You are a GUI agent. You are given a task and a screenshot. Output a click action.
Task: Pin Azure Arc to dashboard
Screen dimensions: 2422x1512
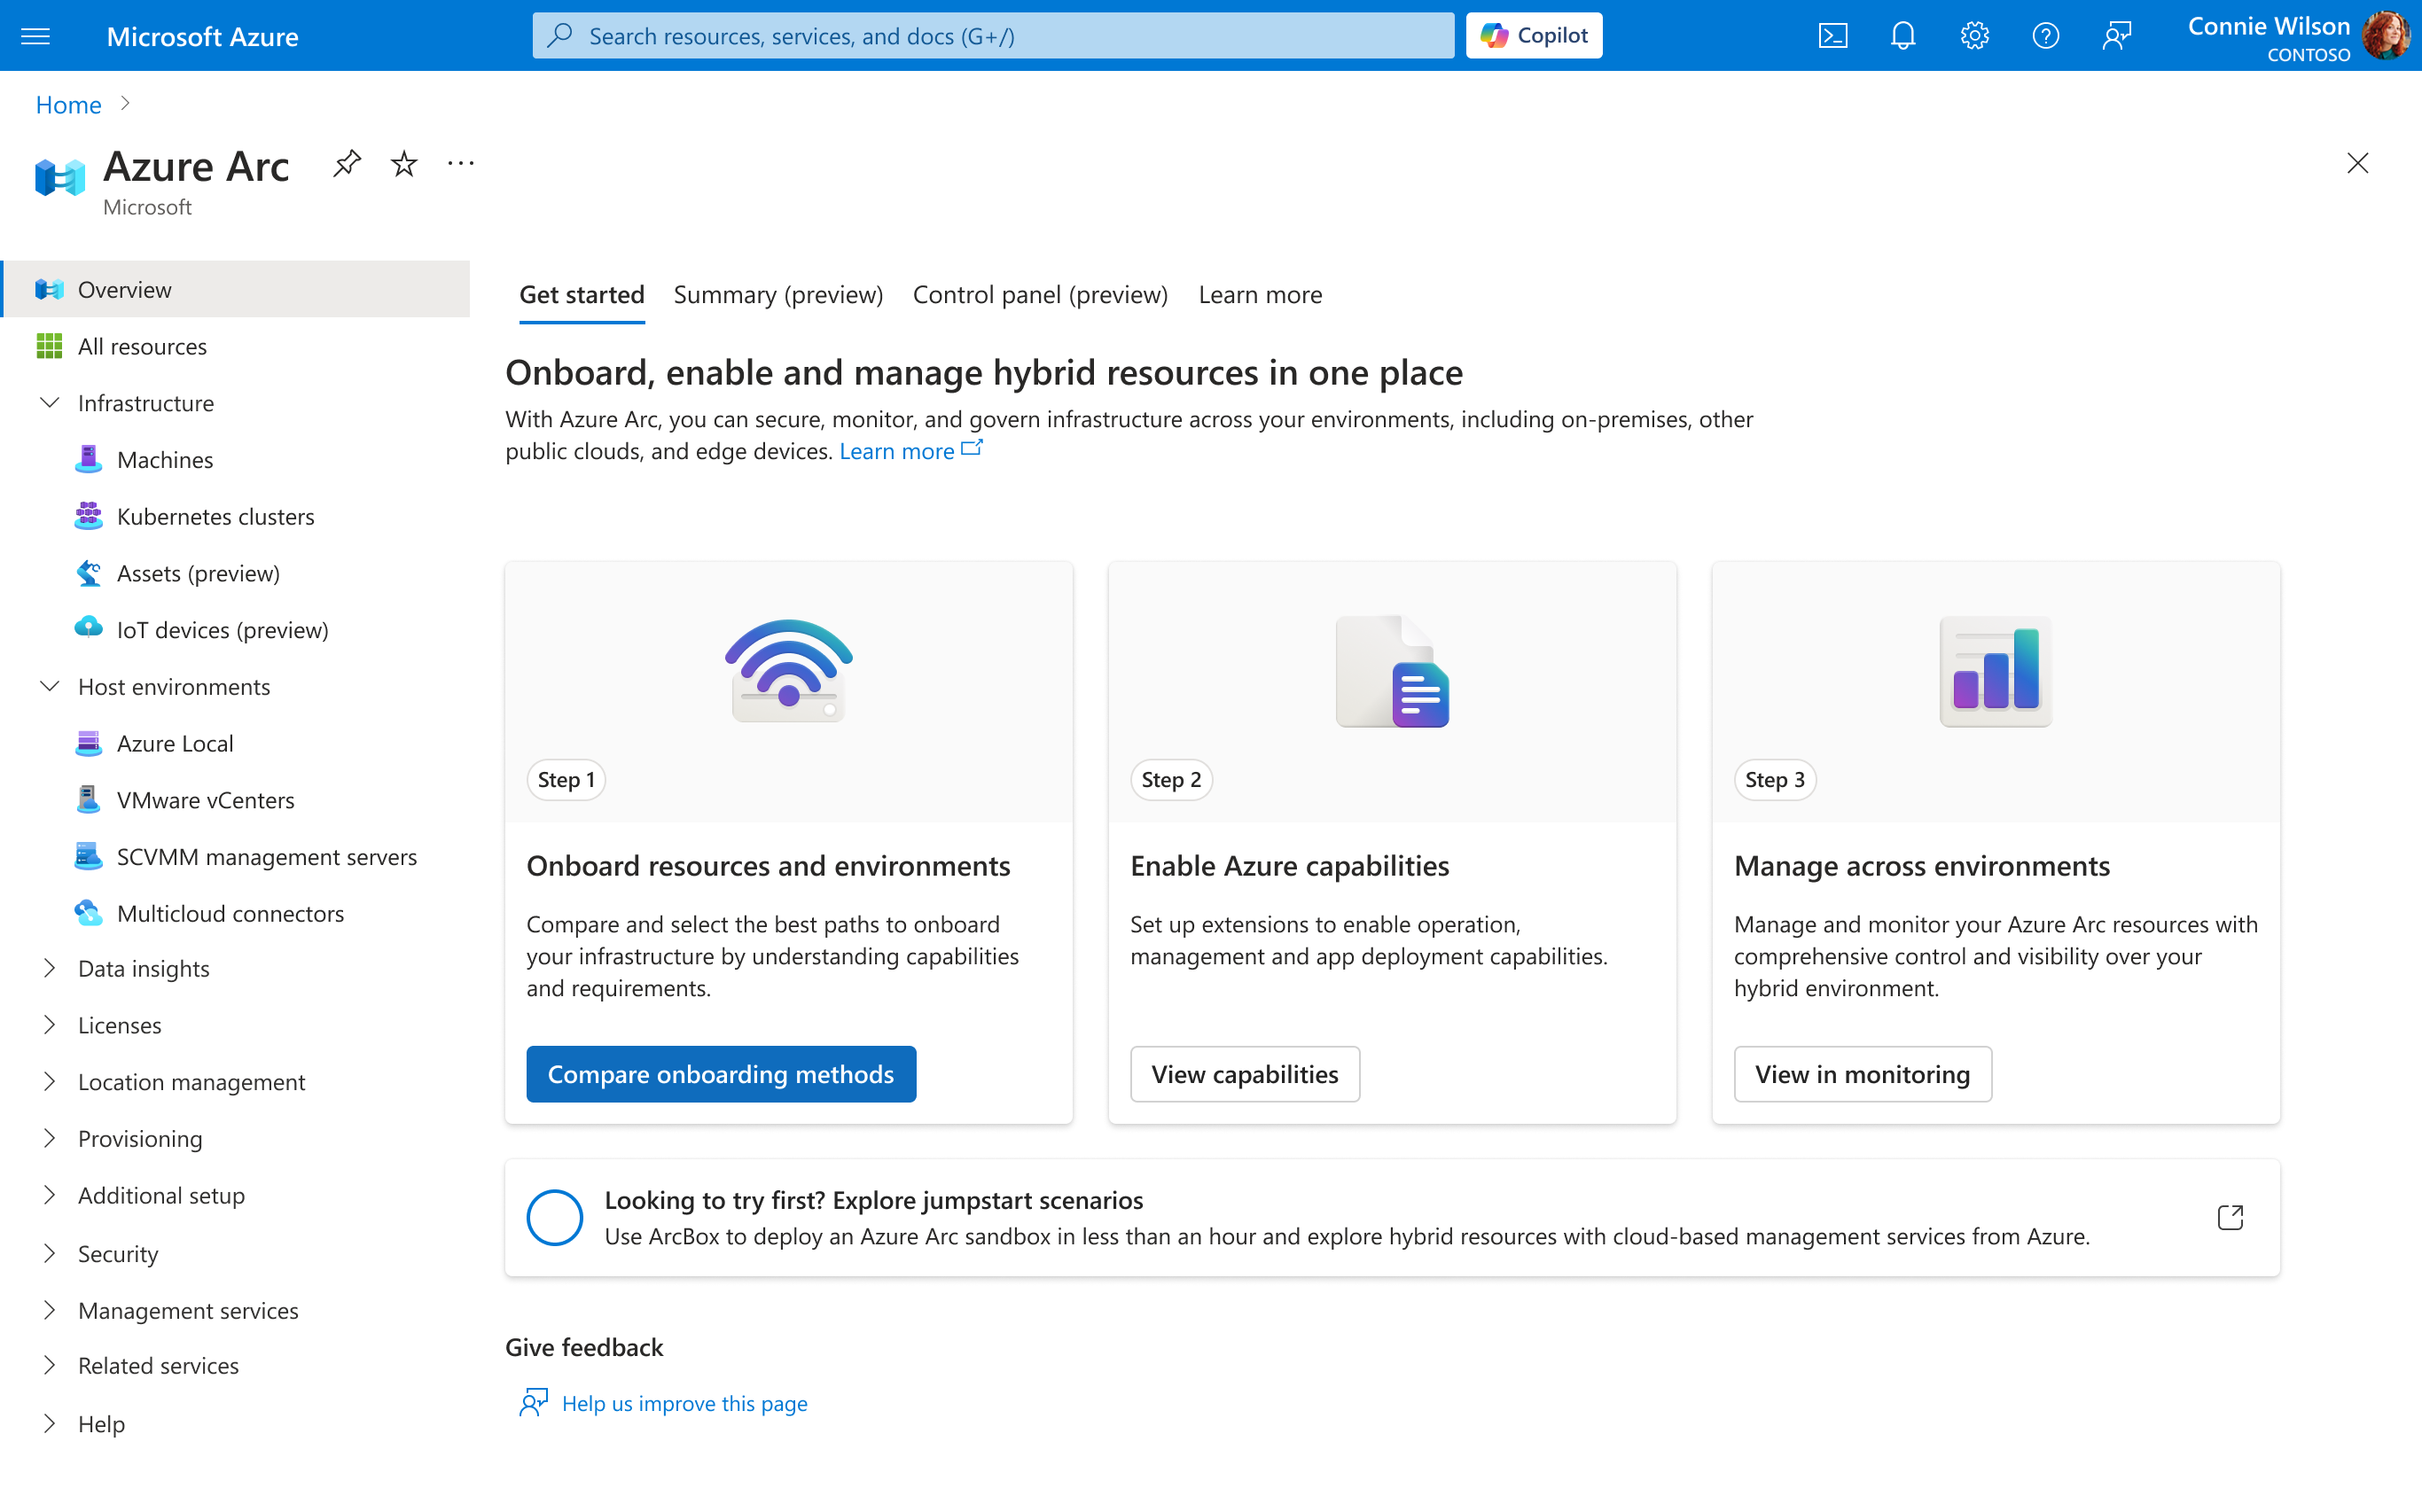click(346, 163)
